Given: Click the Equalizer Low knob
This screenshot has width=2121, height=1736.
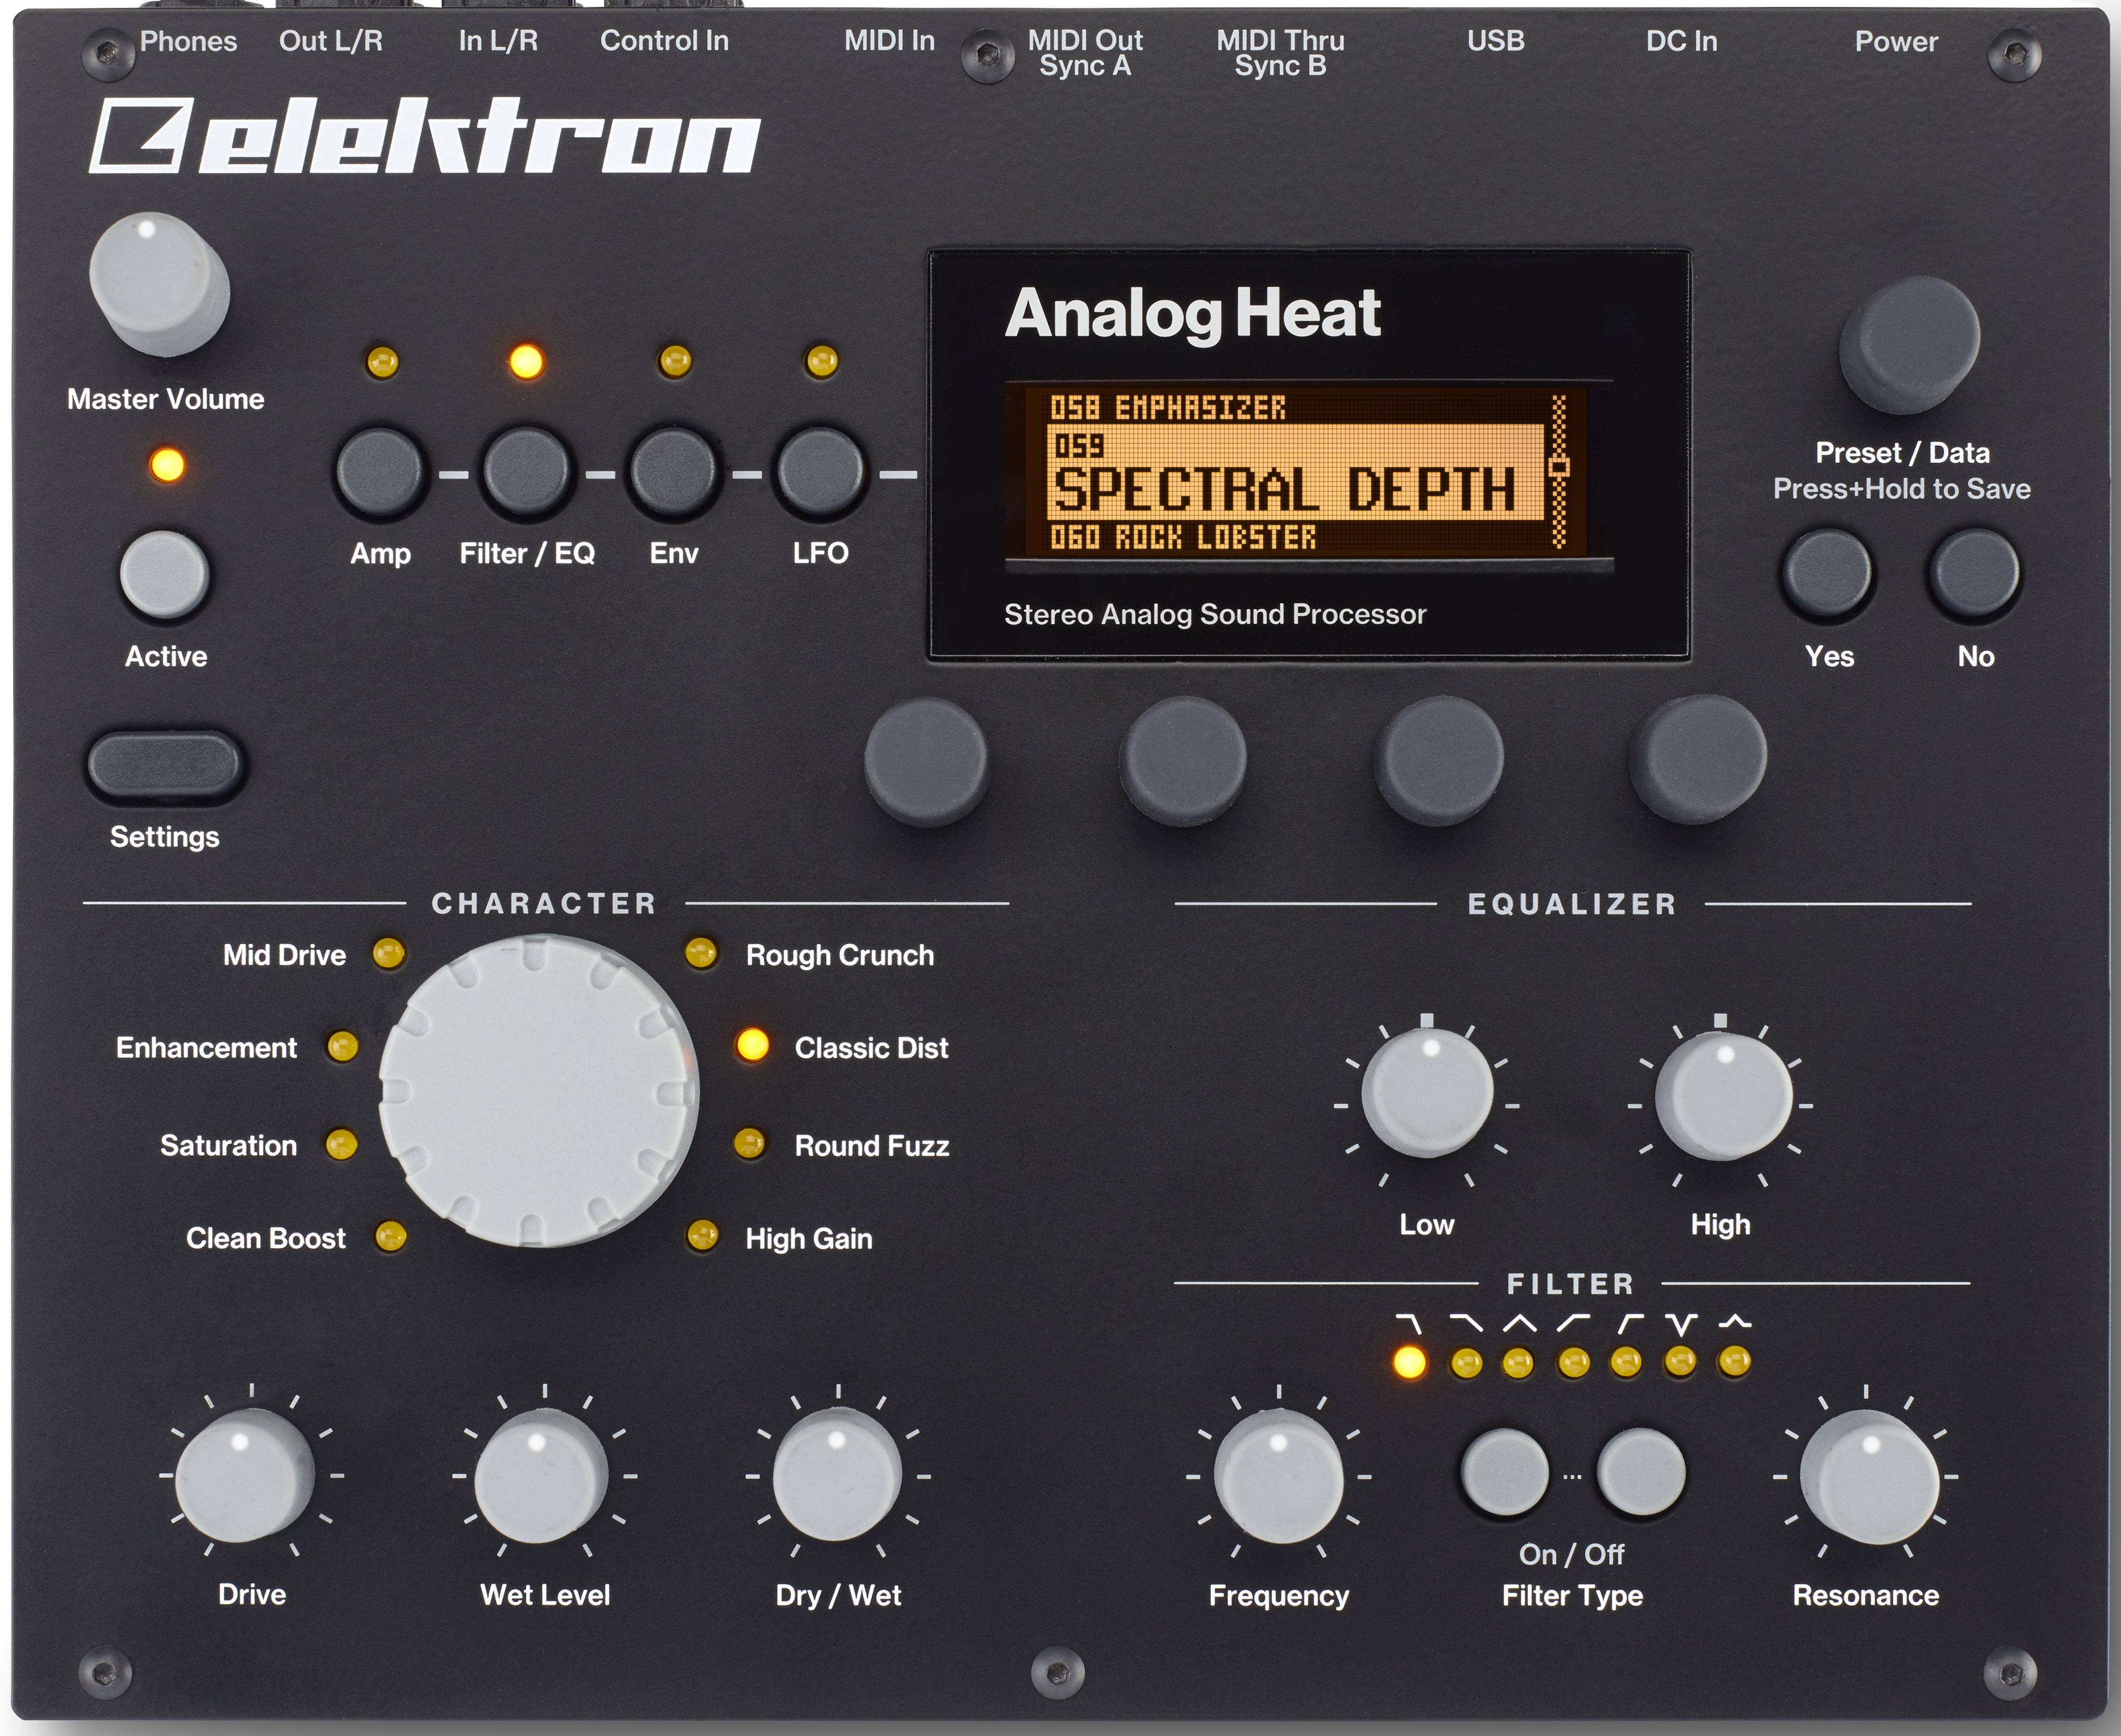Looking at the screenshot, I should [x=1427, y=1094].
